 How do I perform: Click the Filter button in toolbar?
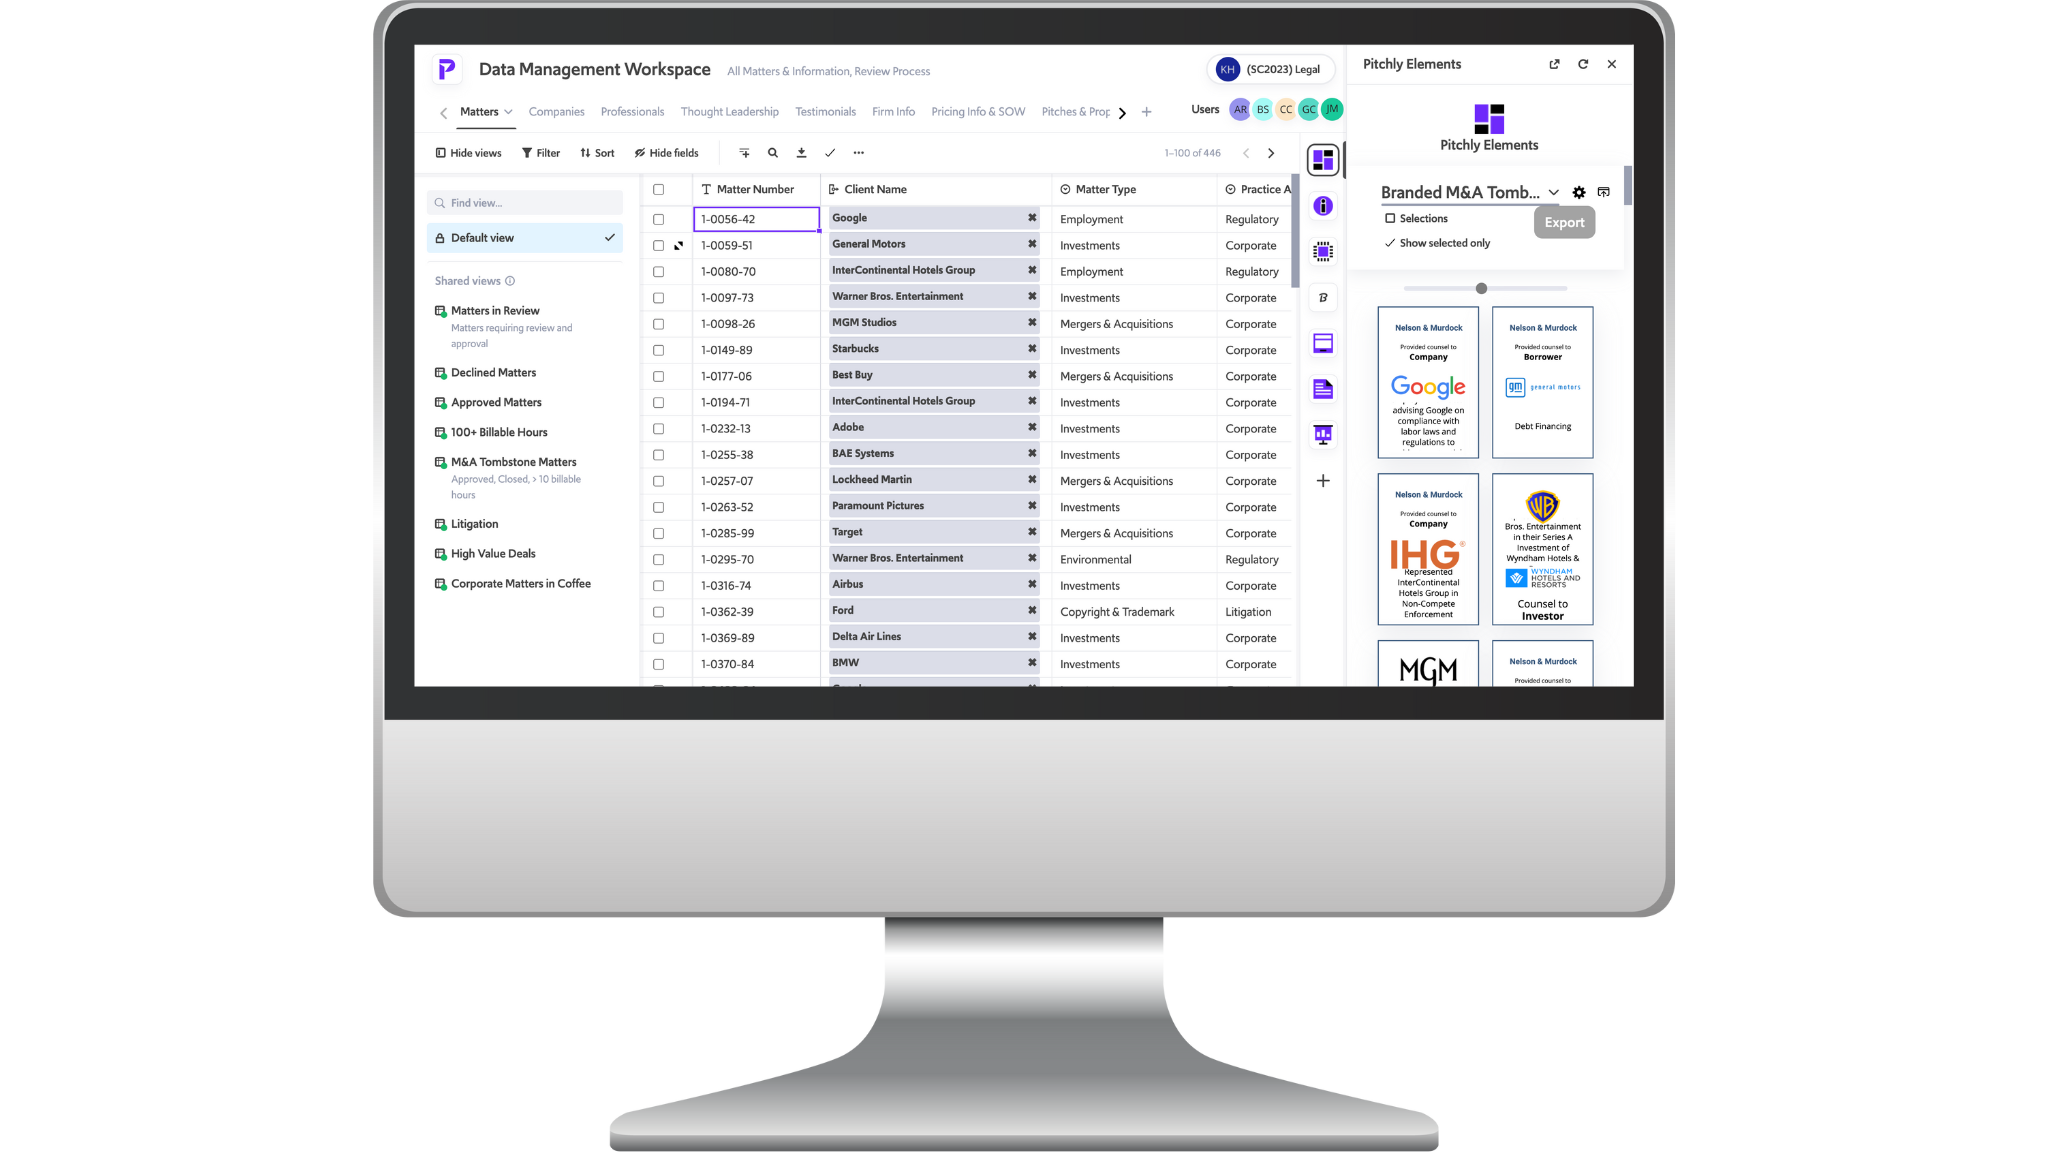pos(542,152)
